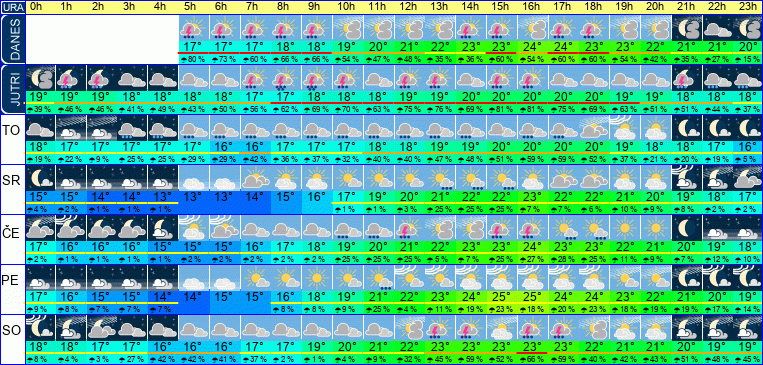Open the JUTRI day row tab

12,89
